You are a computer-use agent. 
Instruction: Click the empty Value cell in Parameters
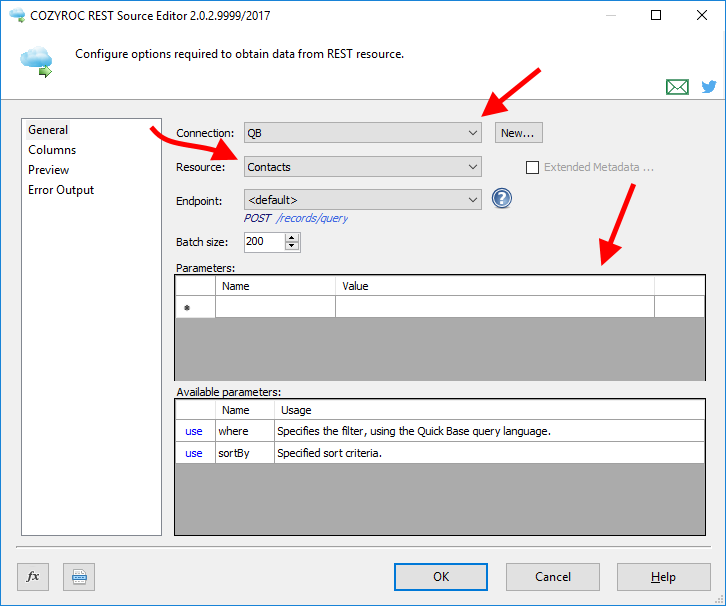click(495, 307)
